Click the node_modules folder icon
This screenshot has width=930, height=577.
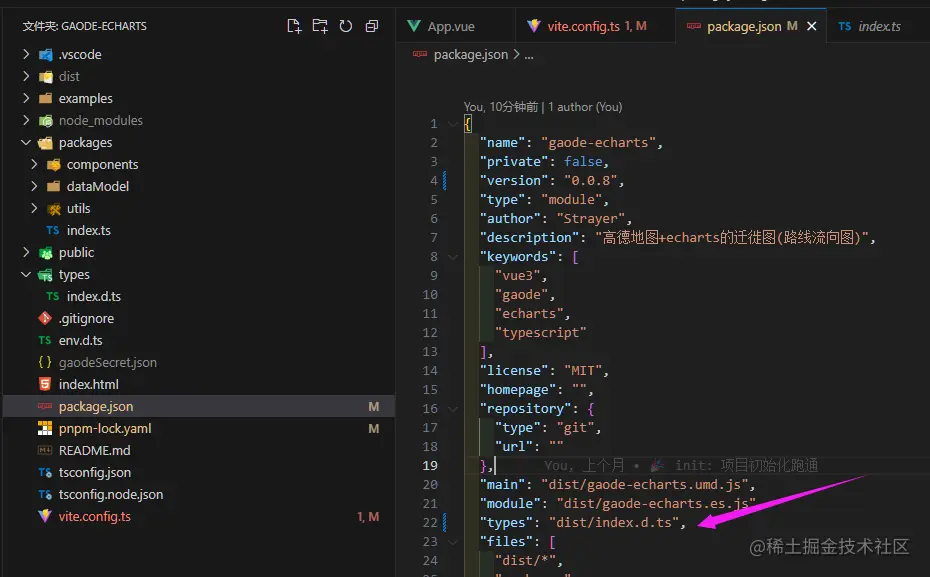pyautogui.click(x=46, y=121)
